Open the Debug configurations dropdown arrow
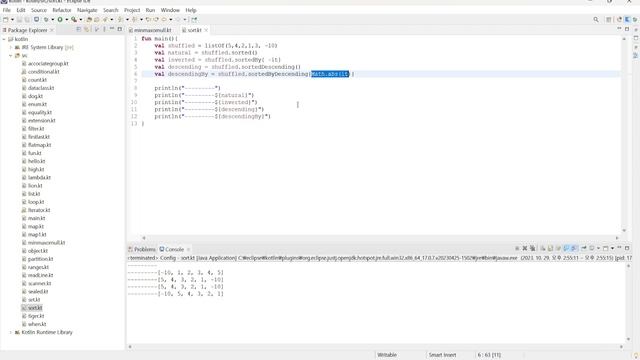 pyautogui.click(x=53, y=20)
